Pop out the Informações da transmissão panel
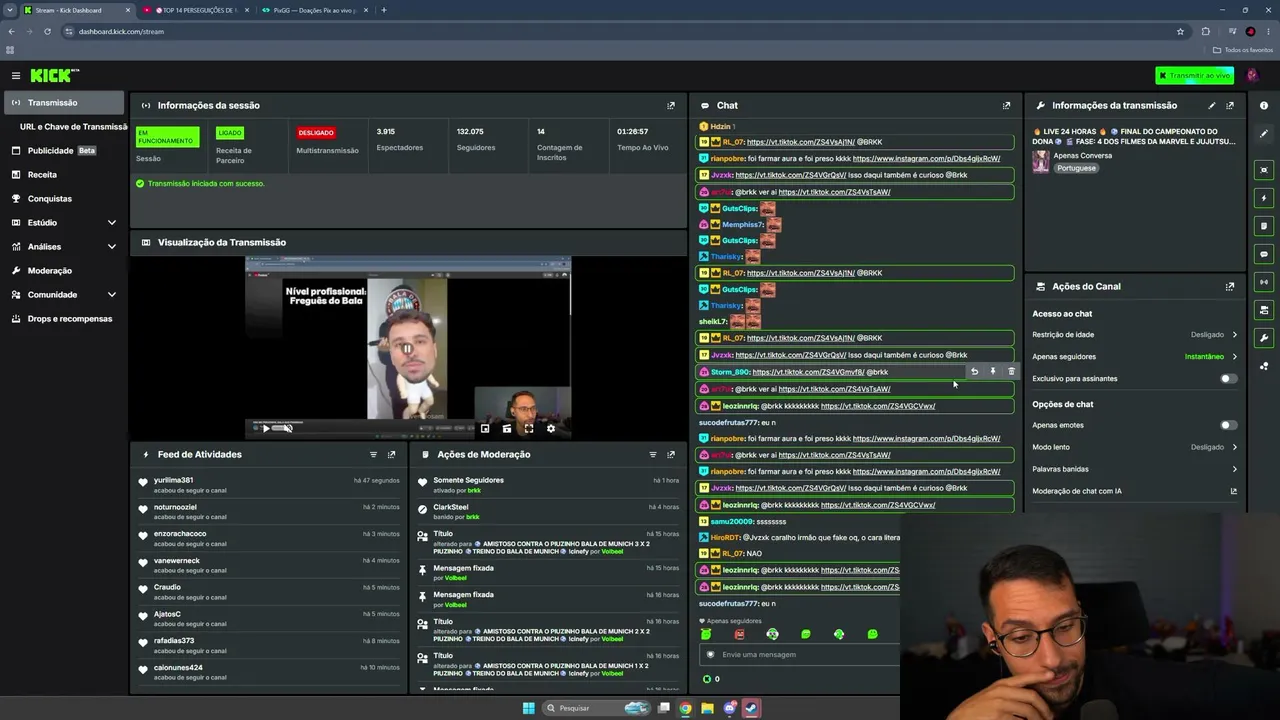This screenshot has height=720, width=1280. (1230, 105)
